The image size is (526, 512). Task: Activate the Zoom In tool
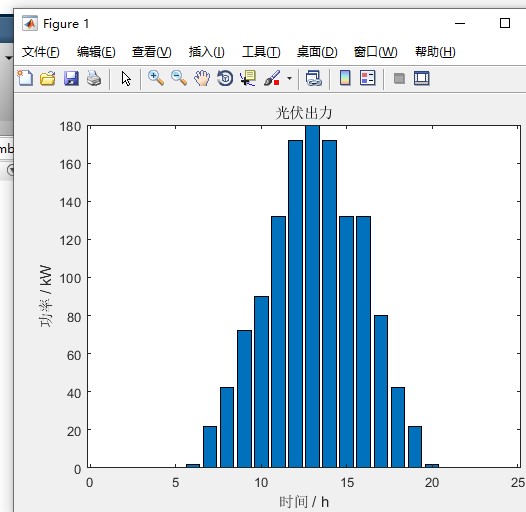(x=156, y=78)
